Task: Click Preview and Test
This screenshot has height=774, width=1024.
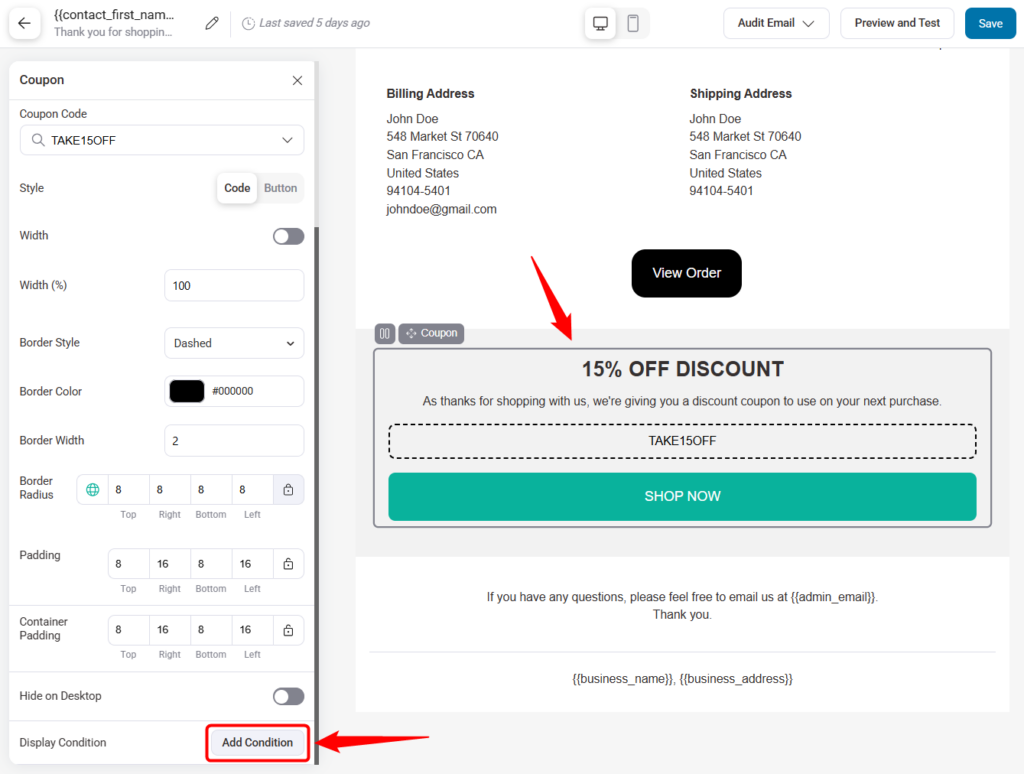Action: pyautogui.click(x=897, y=22)
